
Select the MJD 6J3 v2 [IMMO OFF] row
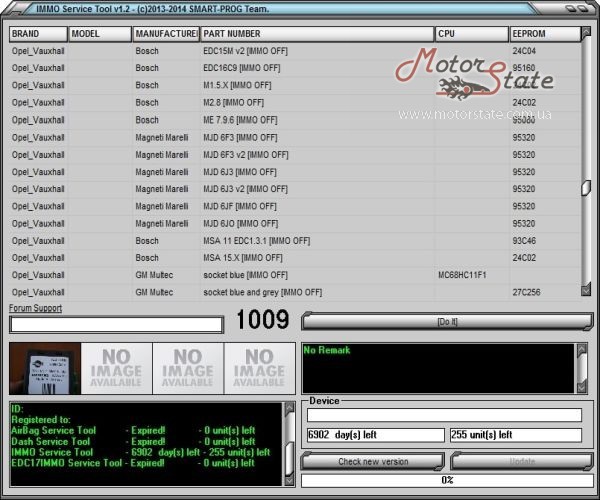point(294,189)
